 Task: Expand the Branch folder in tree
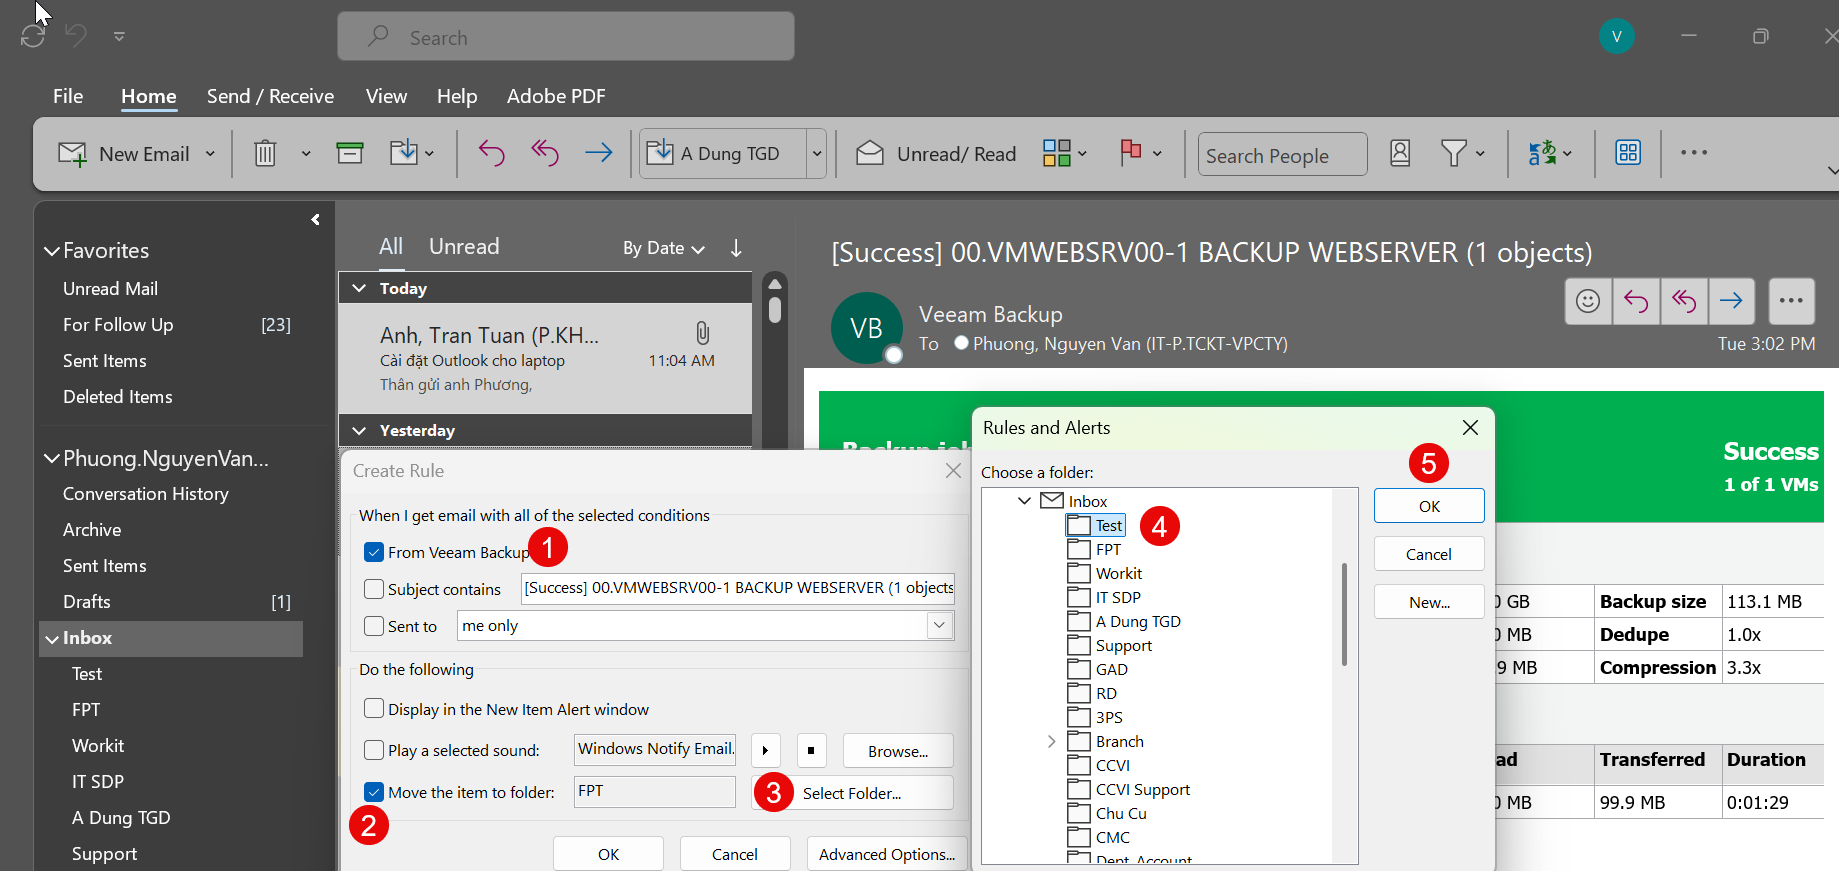[1051, 741]
